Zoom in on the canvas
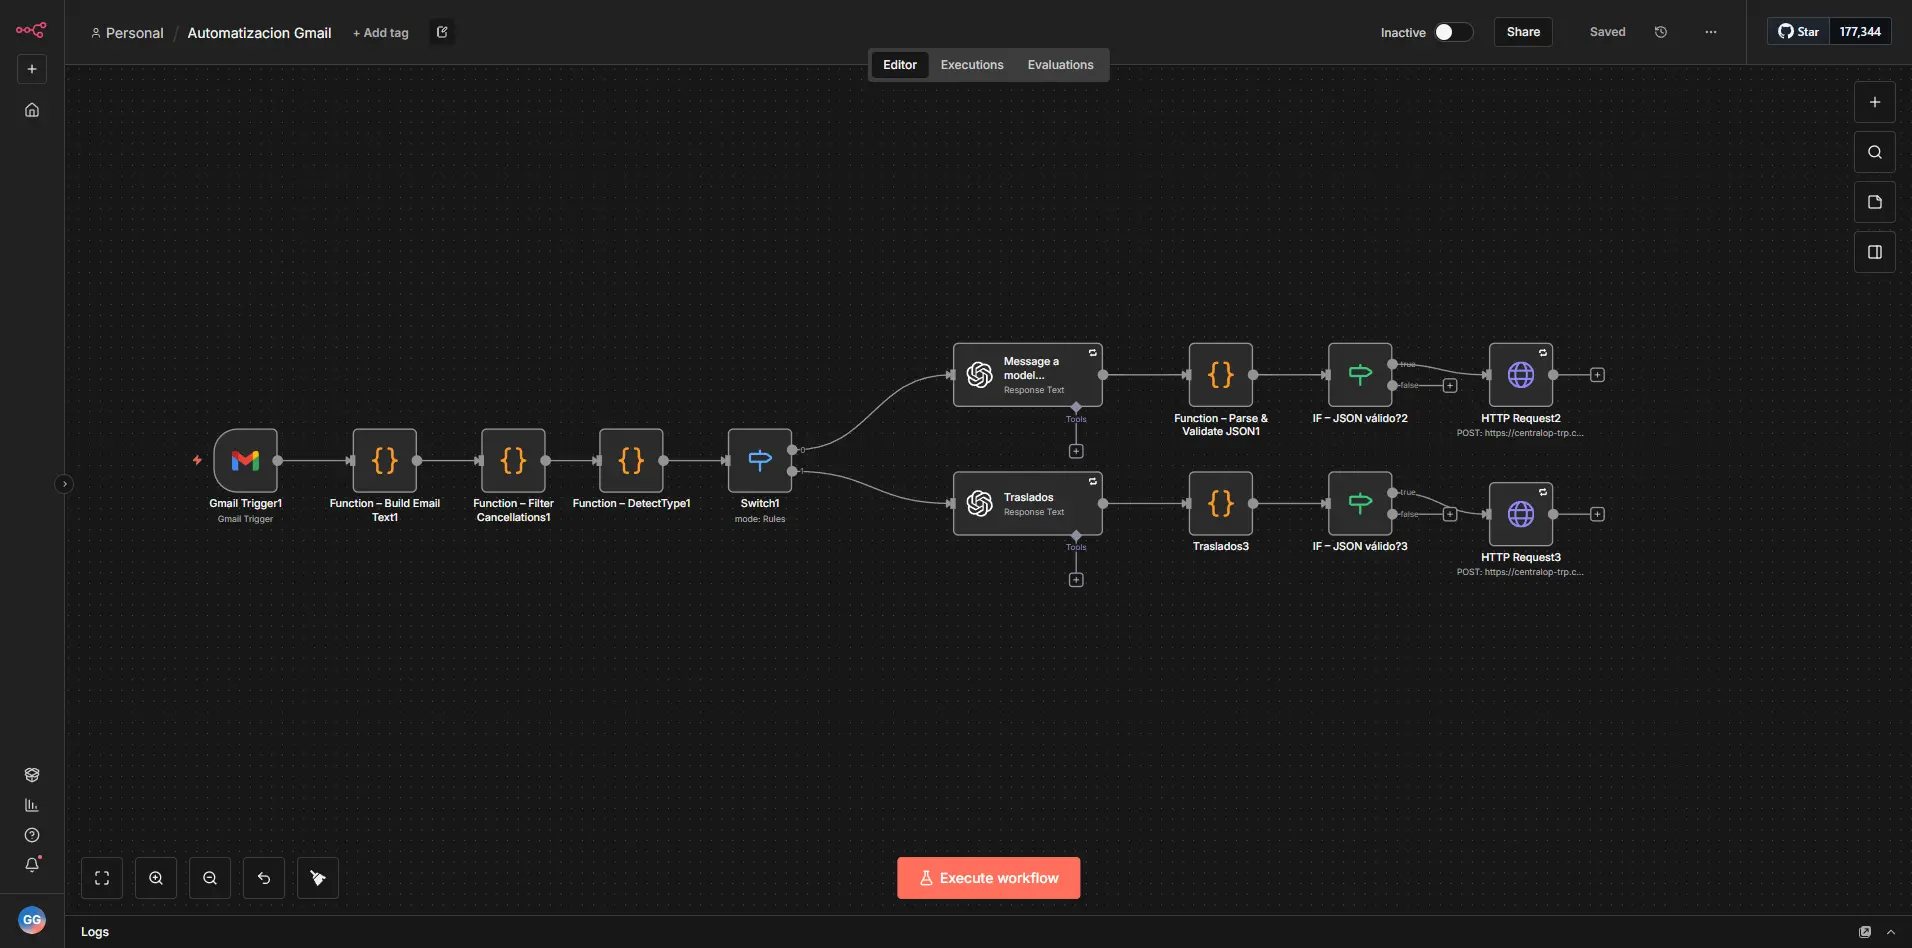 [x=156, y=878]
